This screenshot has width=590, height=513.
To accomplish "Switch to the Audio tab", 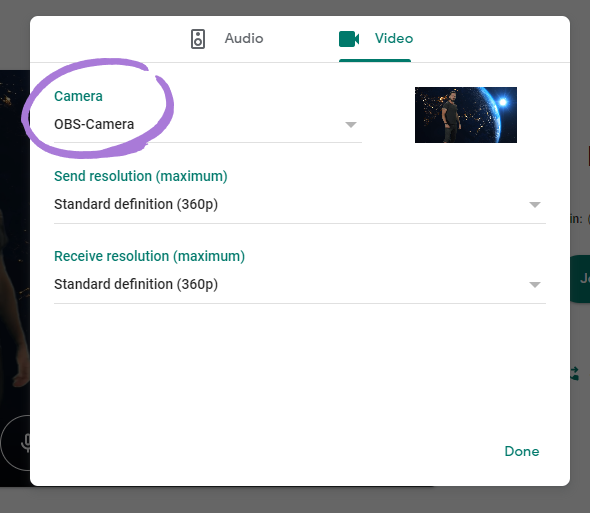I will pos(244,38).
